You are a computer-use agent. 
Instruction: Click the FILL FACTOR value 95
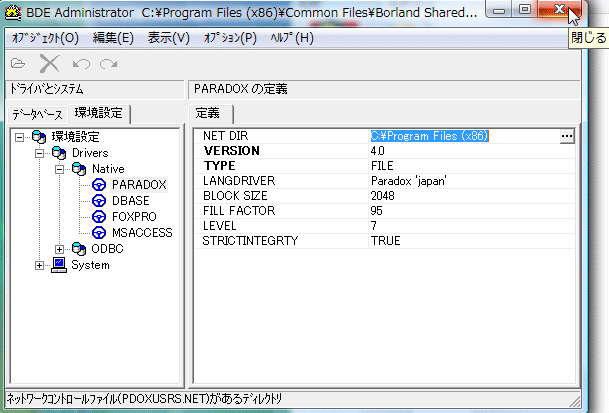(376, 211)
